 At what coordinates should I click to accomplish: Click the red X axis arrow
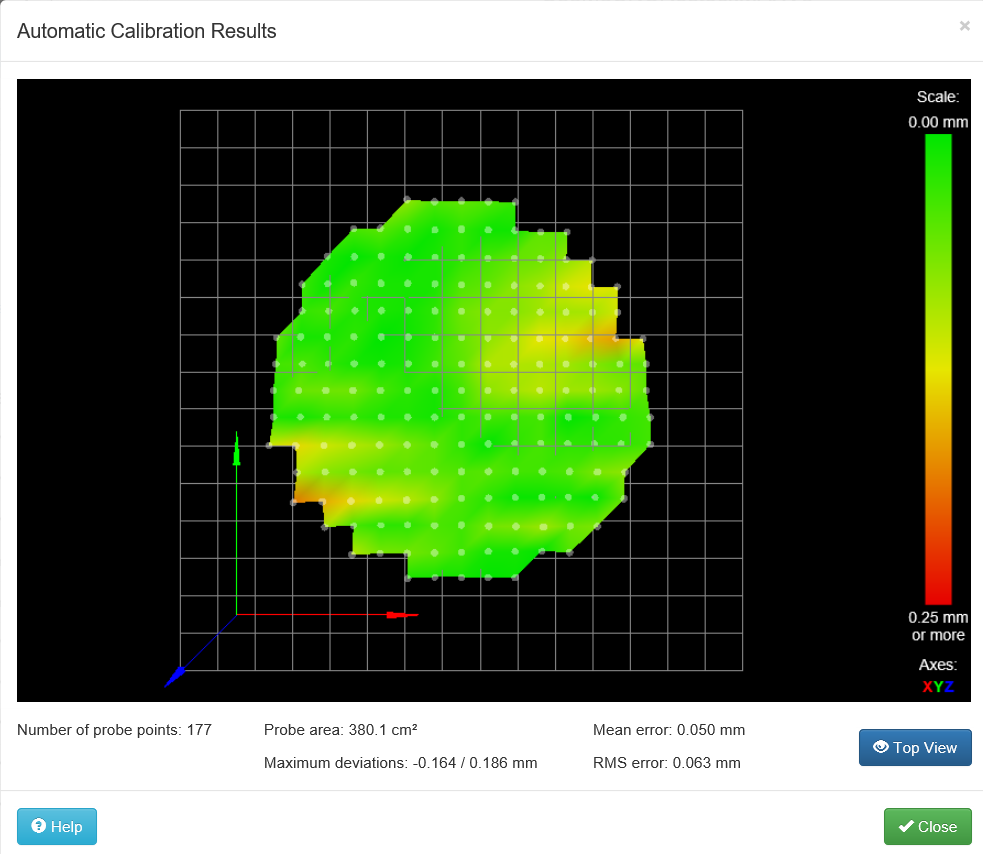tap(402, 614)
